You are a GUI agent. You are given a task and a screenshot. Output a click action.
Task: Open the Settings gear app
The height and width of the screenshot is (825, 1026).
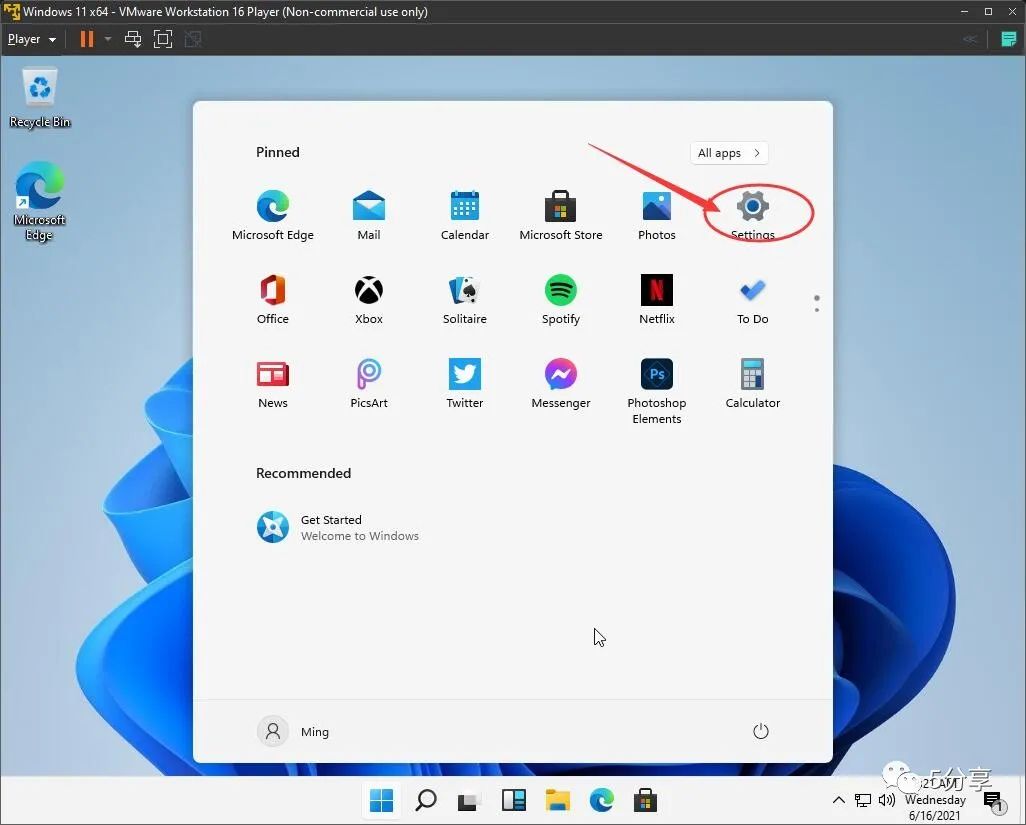tap(752, 215)
